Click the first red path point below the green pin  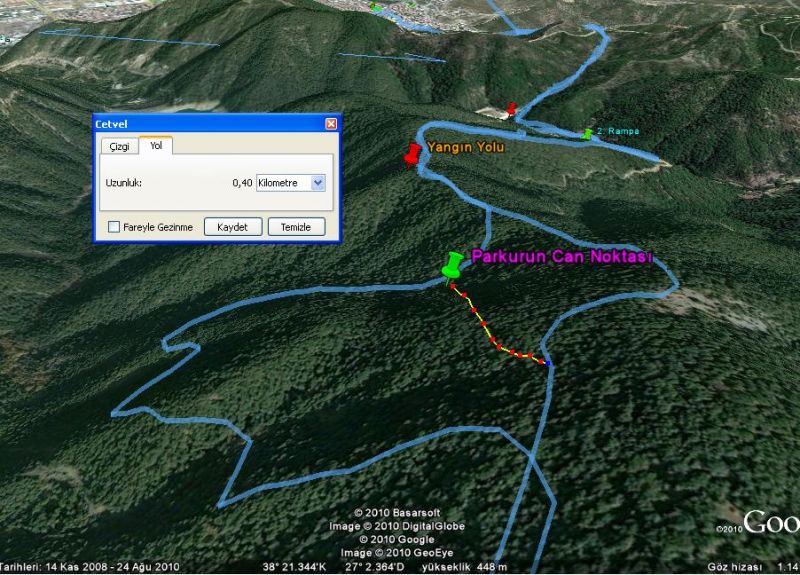(x=453, y=286)
